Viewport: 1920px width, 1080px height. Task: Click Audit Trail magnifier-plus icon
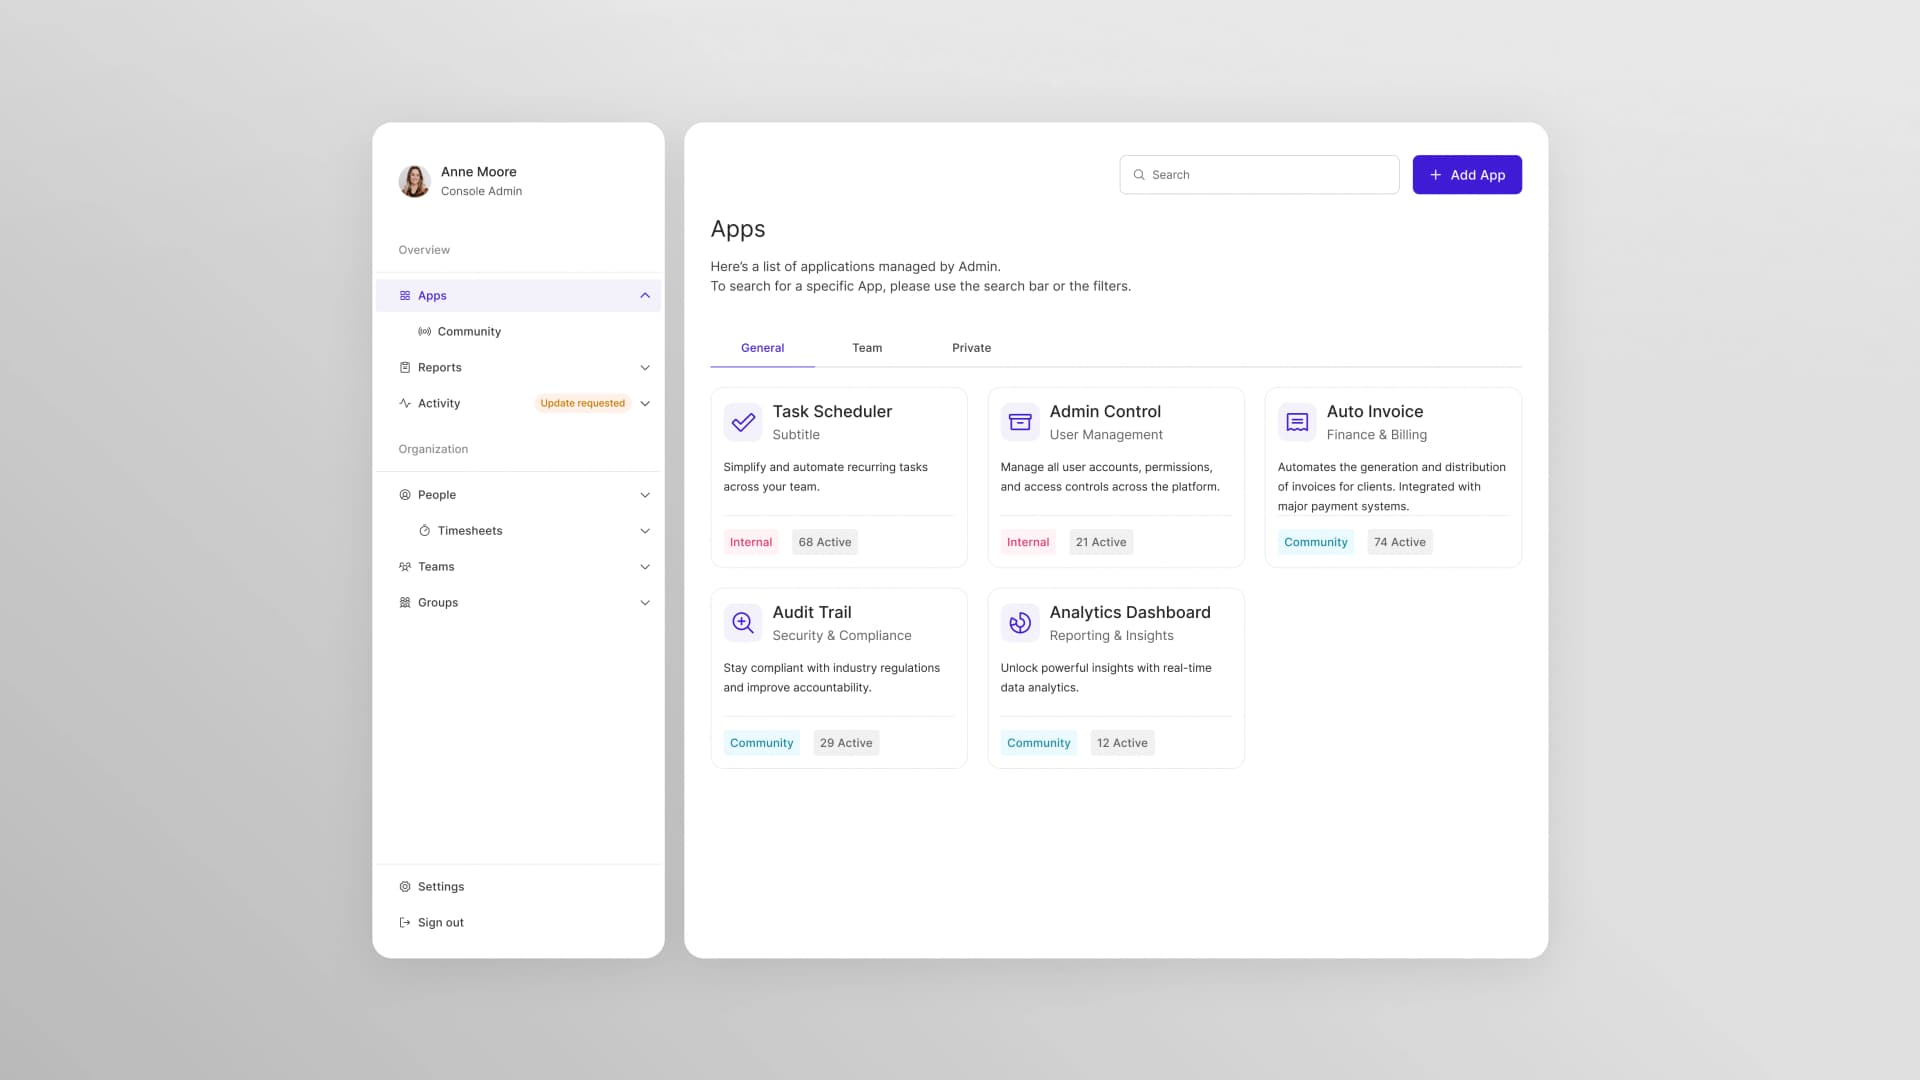click(x=743, y=624)
